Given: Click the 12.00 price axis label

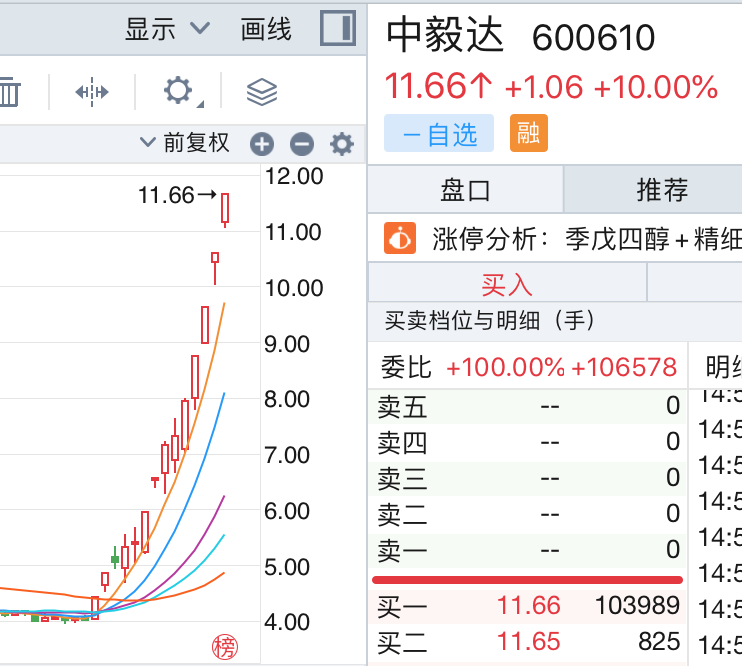Looking at the screenshot, I should click(294, 177).
